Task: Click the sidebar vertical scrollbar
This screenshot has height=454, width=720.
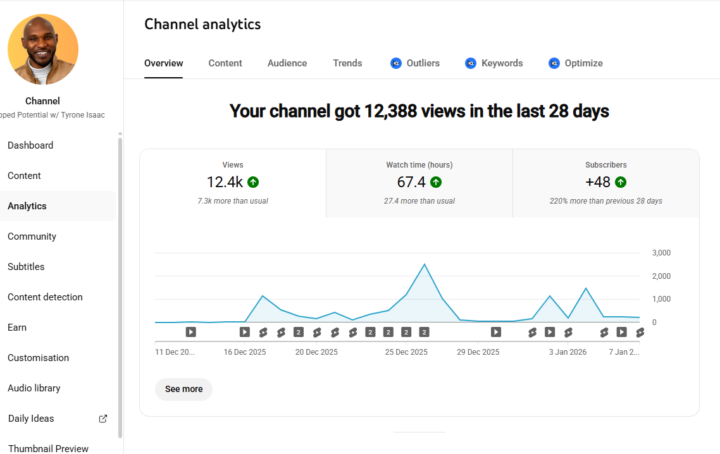Action: (120, 287)
